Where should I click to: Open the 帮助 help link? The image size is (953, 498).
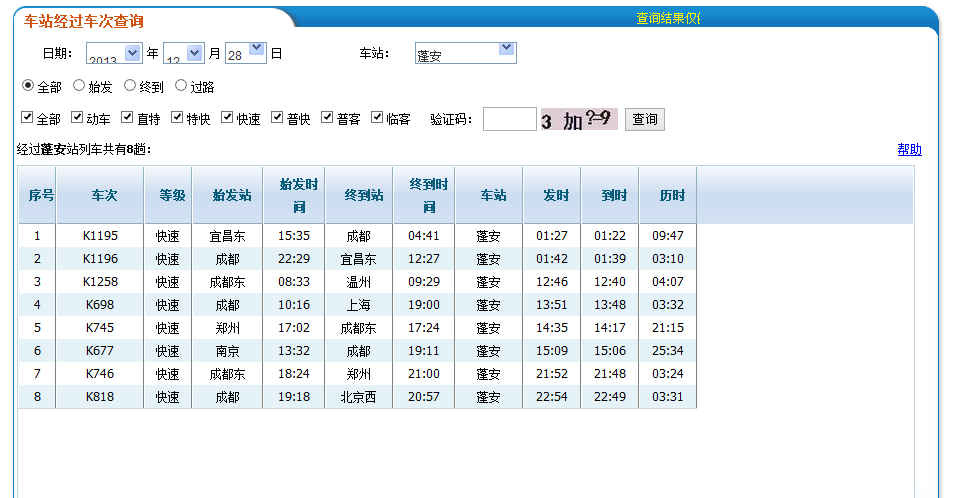coord(909,150)
